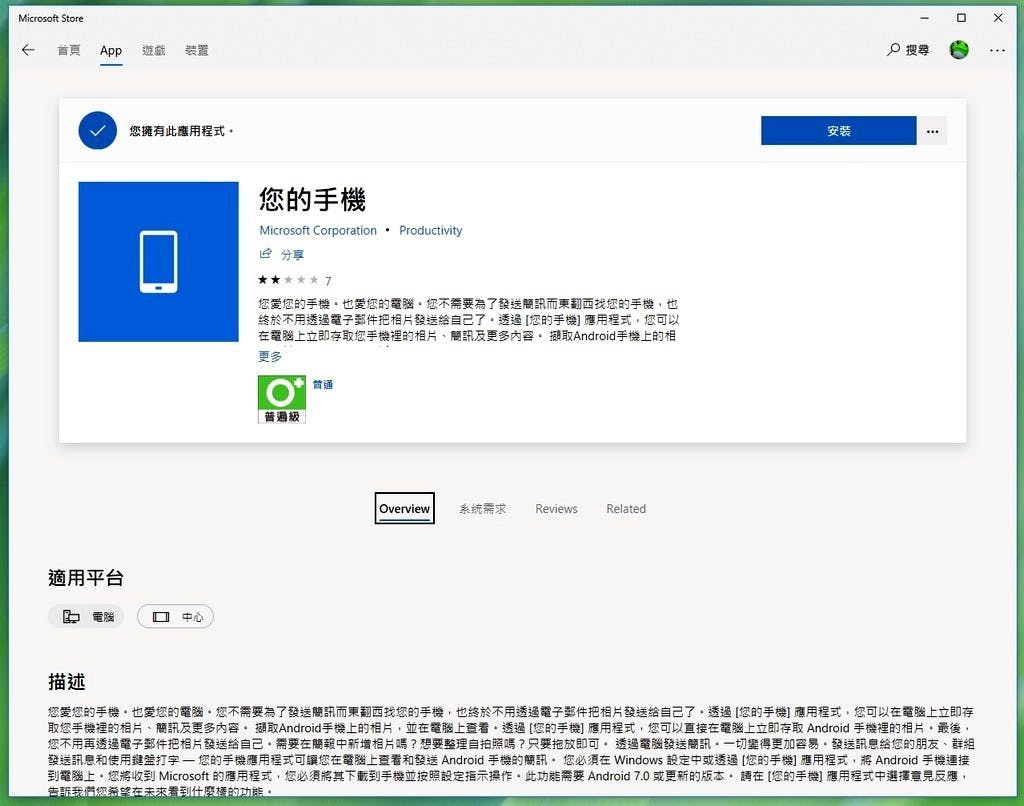Image resolution: width=1024 pixels, height=806 pixels.
Task: Open the Reviews tab
Action: coord(556,509)
